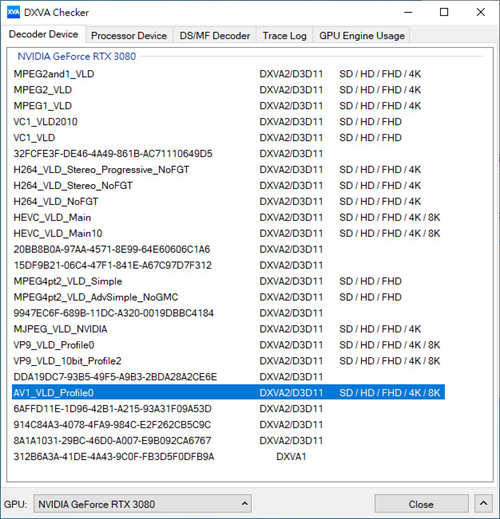Close the window with the X button
Viewport: 500px width, 519px height.
tap(480, 13)
